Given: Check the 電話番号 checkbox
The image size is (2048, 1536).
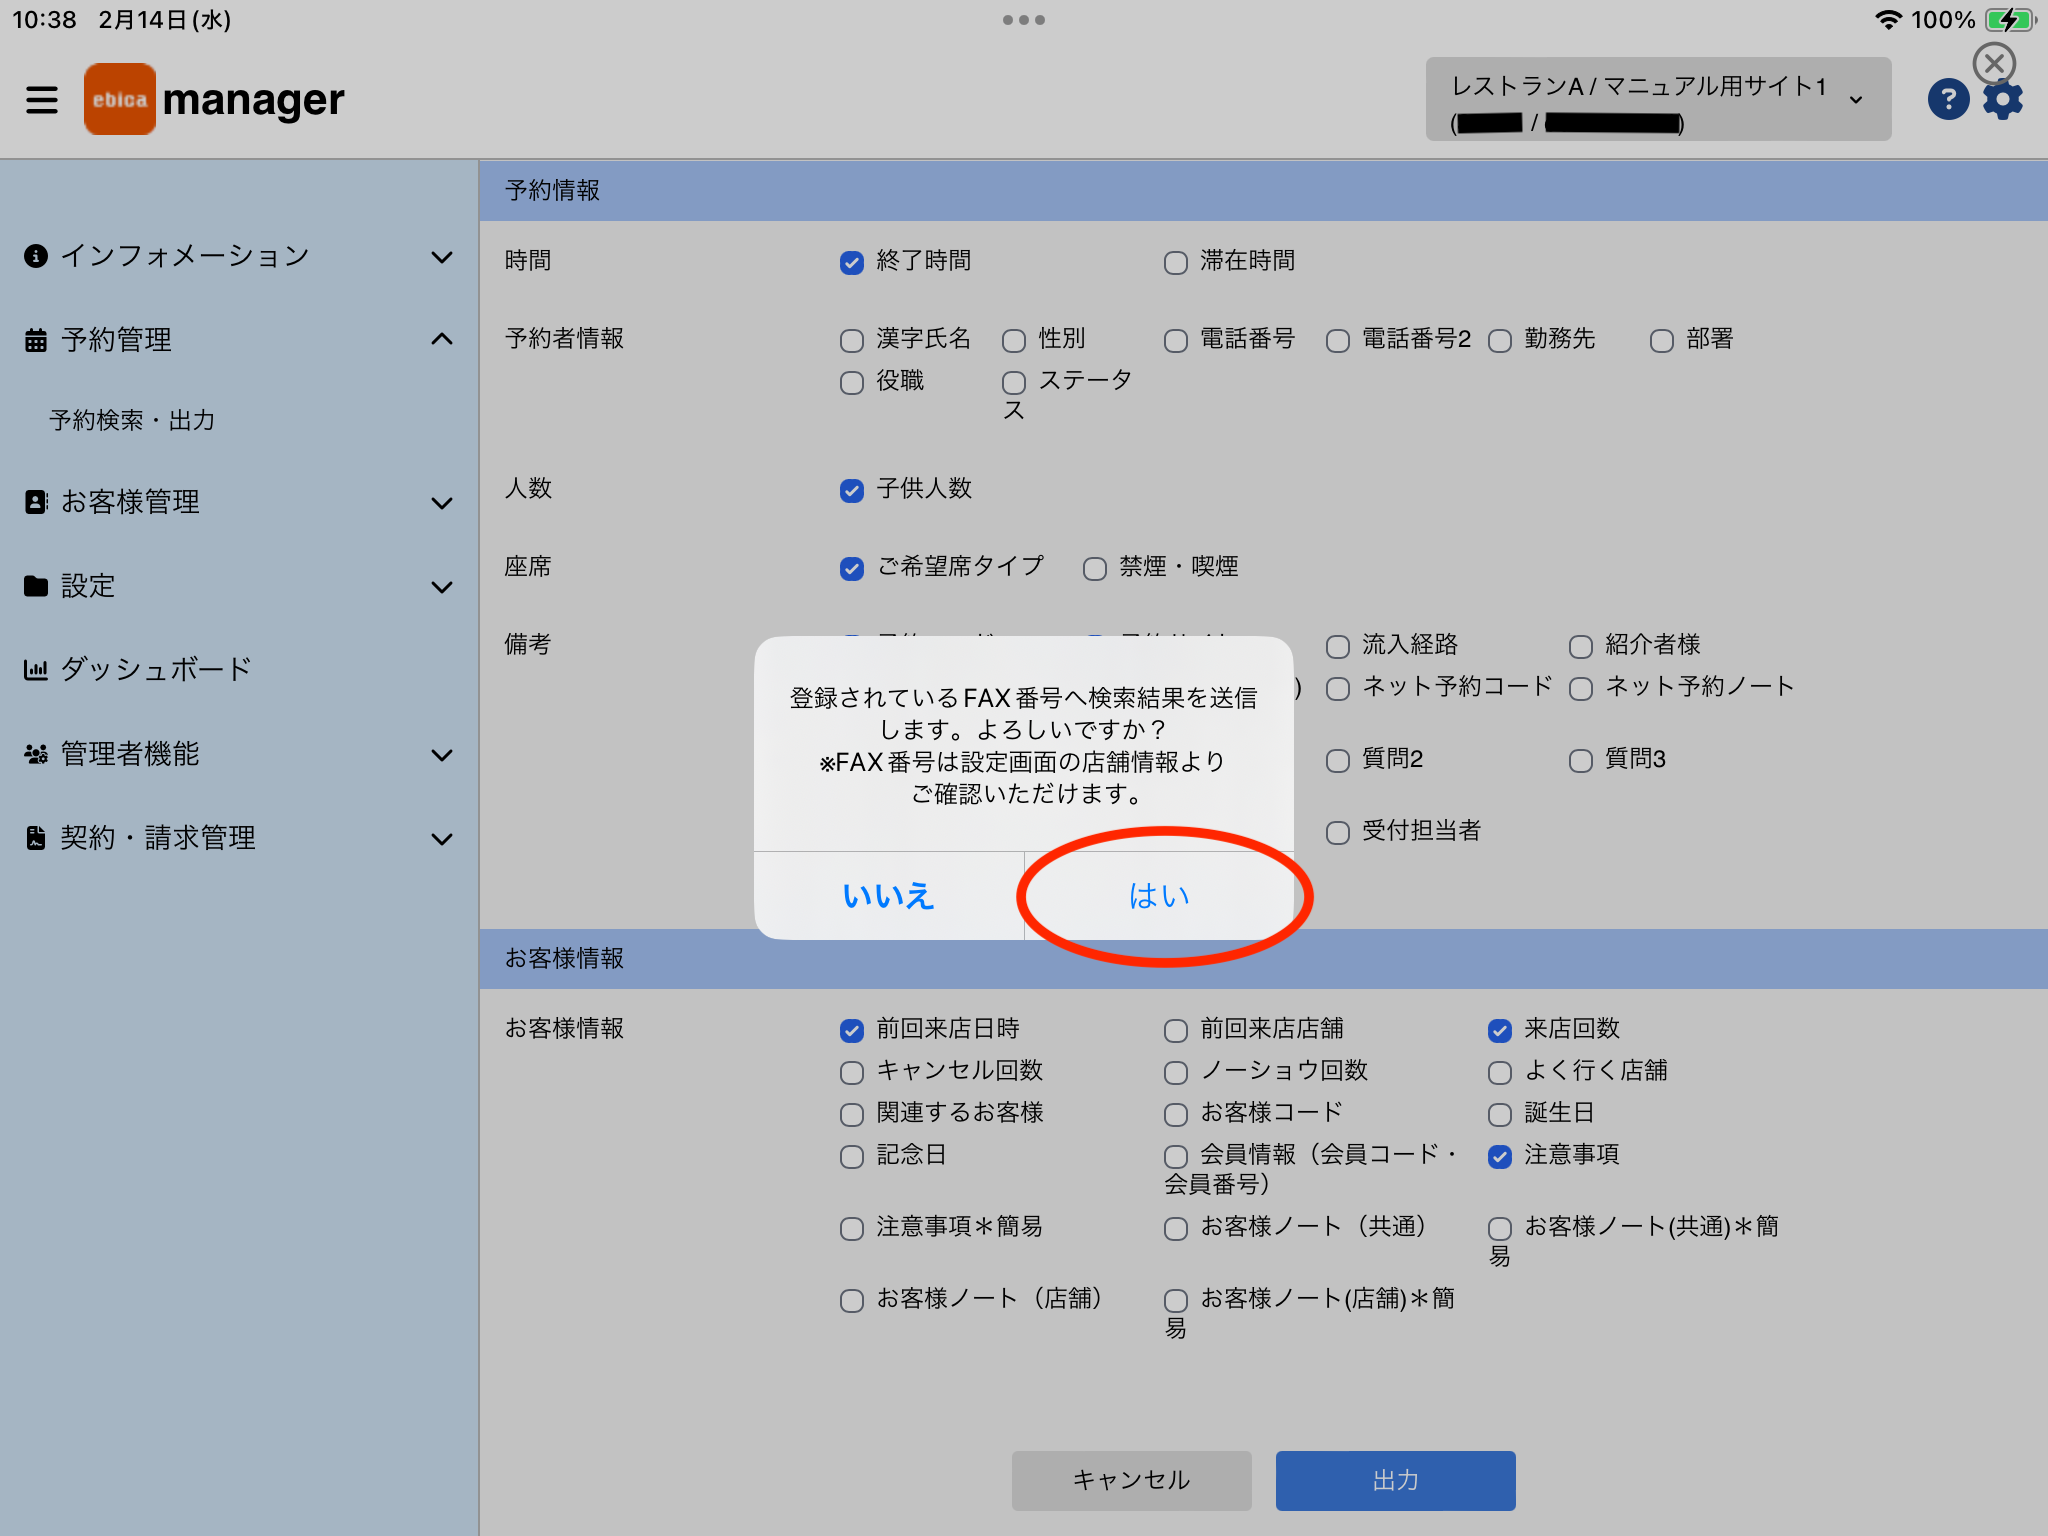Looking at the screenshot, I should [1176, 341].
